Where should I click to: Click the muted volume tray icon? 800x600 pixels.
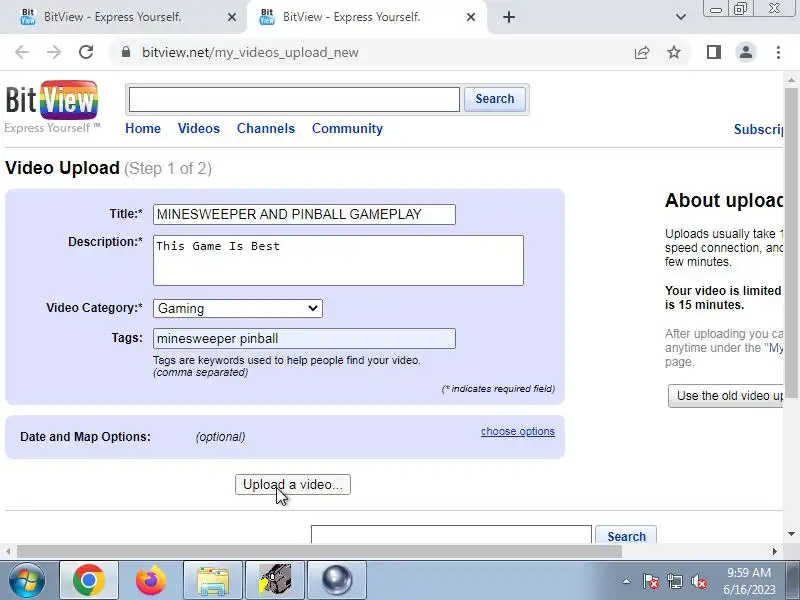(698, 581)
